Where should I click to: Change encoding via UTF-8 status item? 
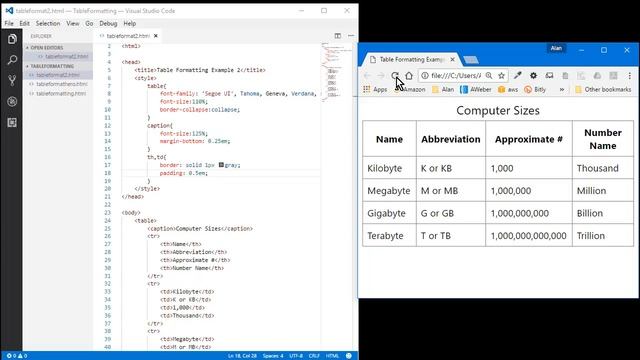296,356
